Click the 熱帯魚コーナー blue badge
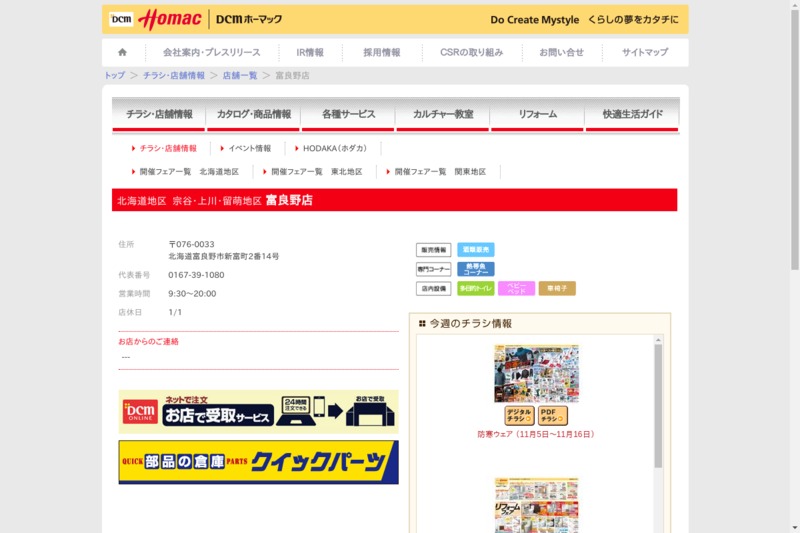 pos(476,269)
